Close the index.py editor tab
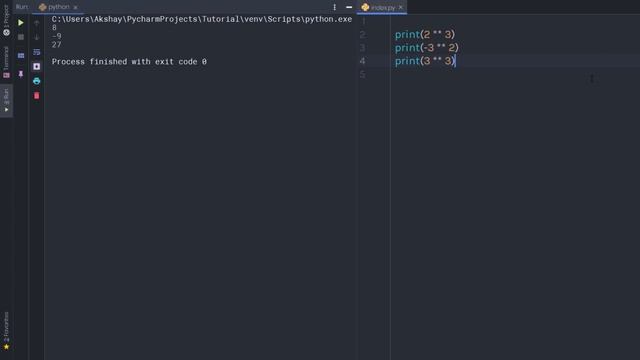 (401, 7)
